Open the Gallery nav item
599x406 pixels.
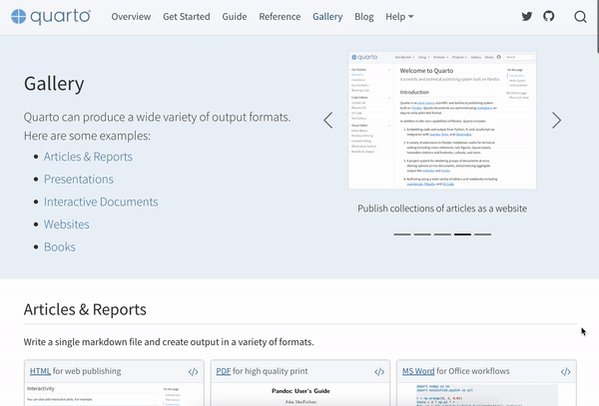[x=327, y=17]
